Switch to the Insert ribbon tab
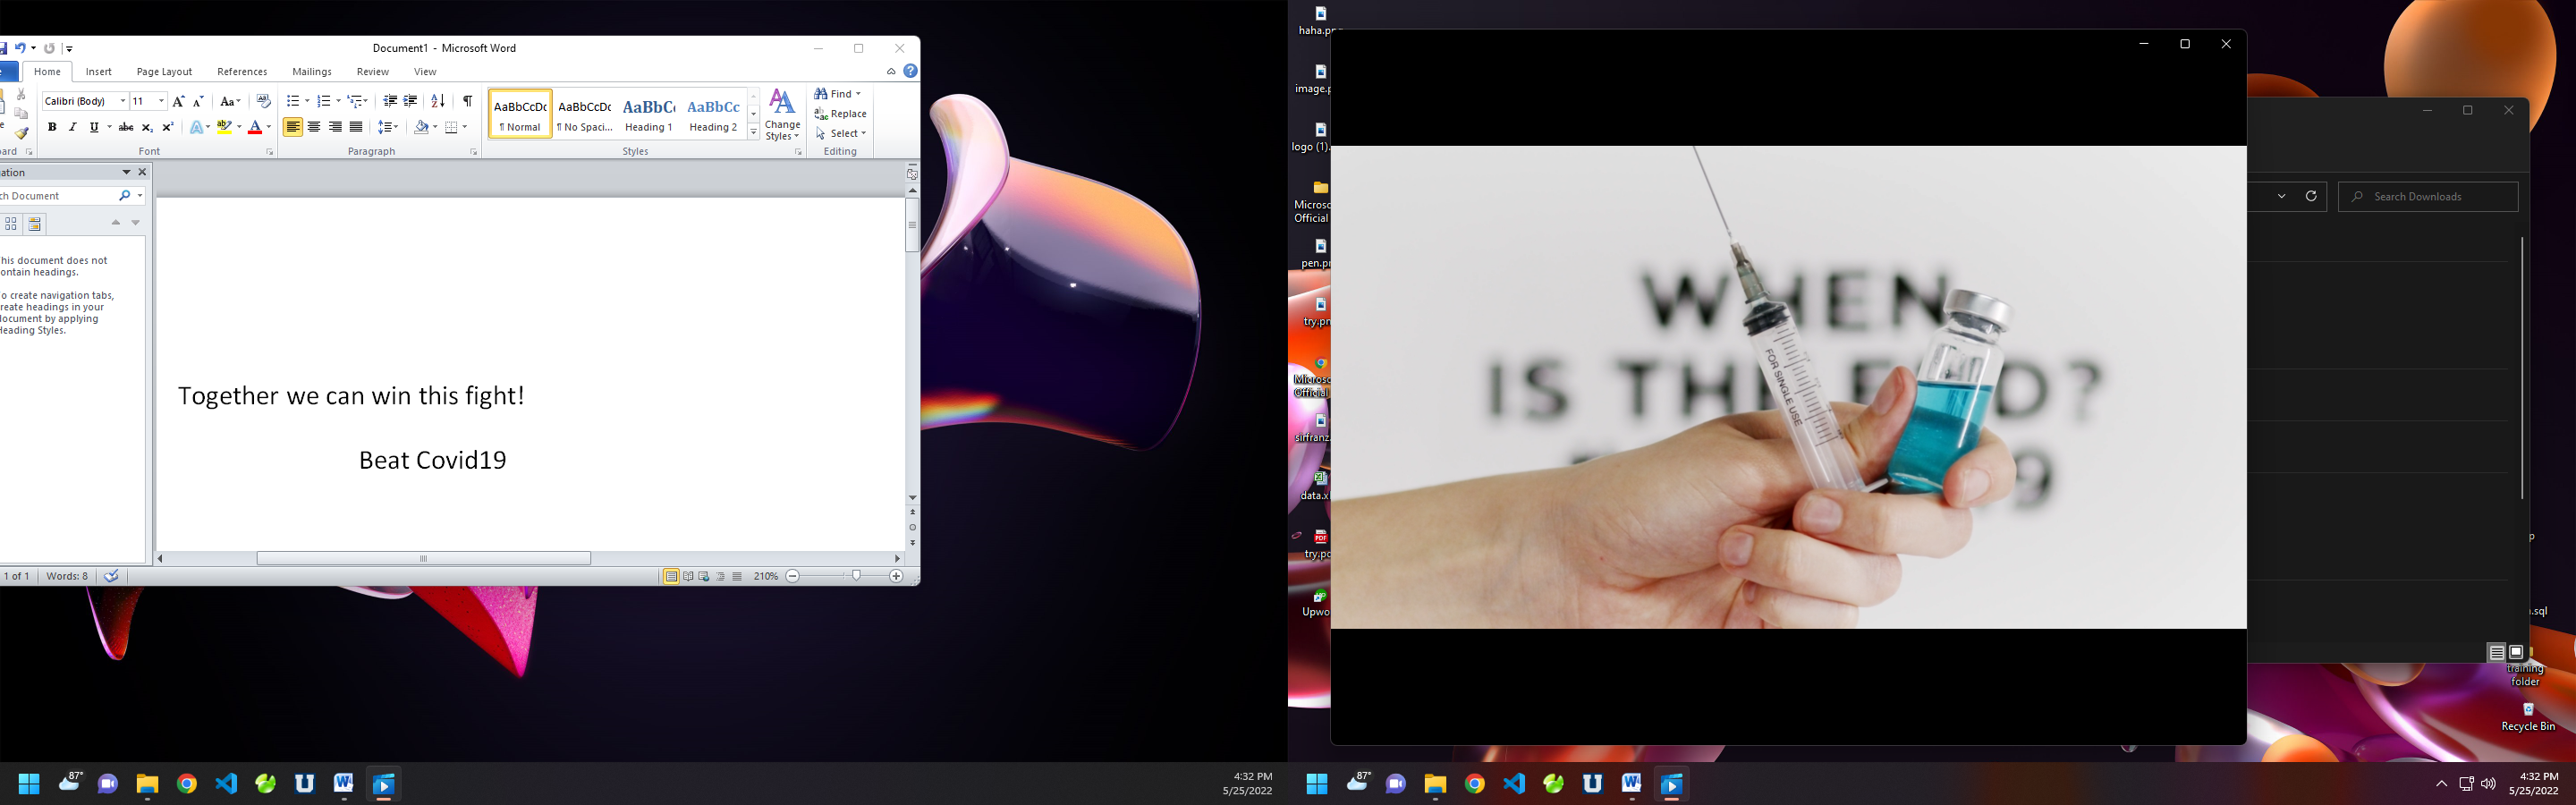The width and height of the screenshot is (2576, 805). [99, 72]
